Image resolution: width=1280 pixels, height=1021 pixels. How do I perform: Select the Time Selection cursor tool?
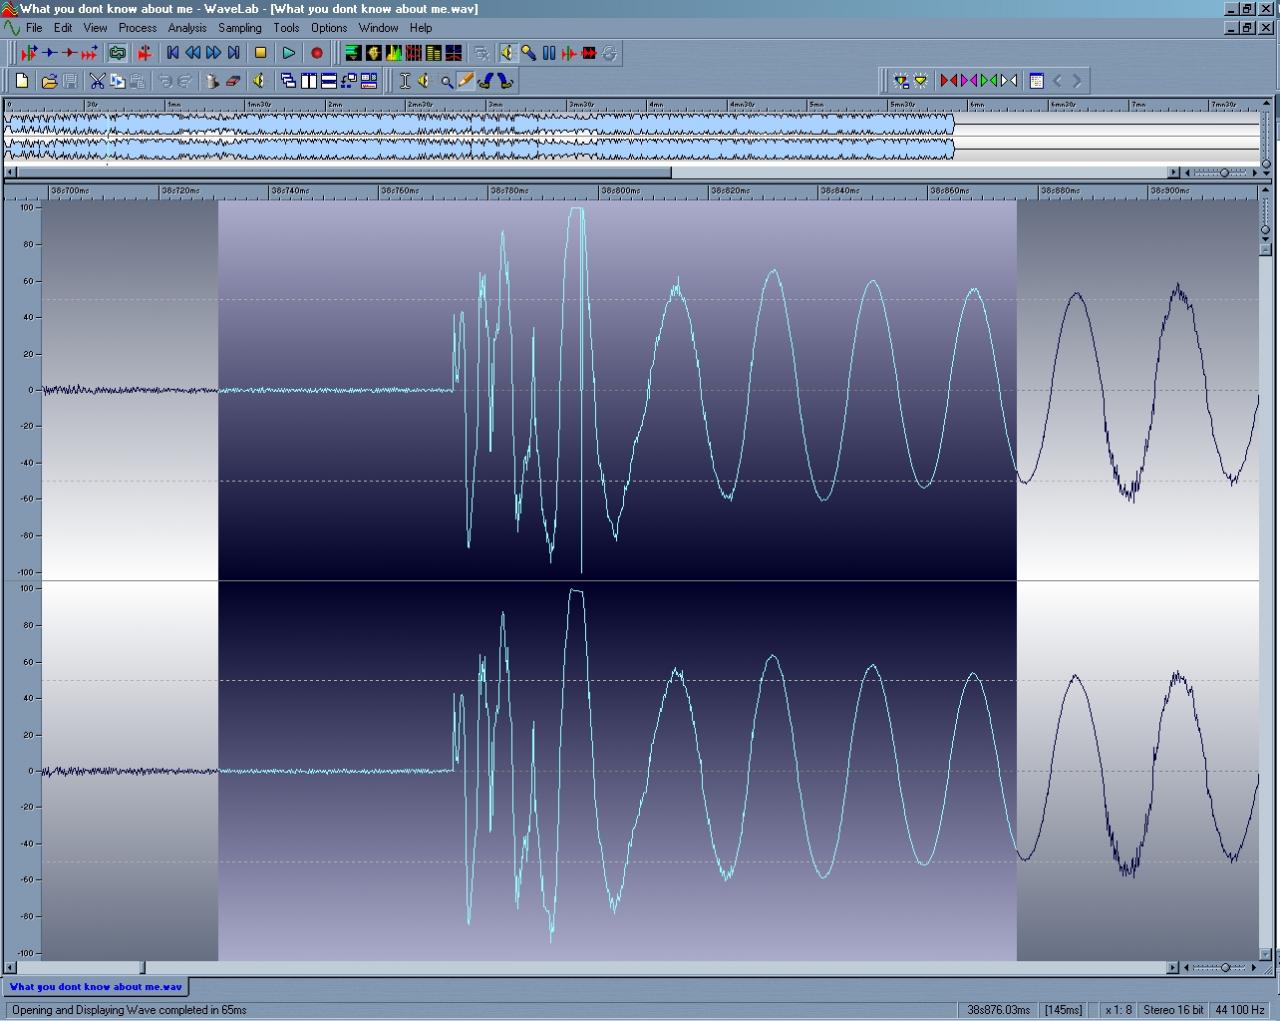[405, 81]
